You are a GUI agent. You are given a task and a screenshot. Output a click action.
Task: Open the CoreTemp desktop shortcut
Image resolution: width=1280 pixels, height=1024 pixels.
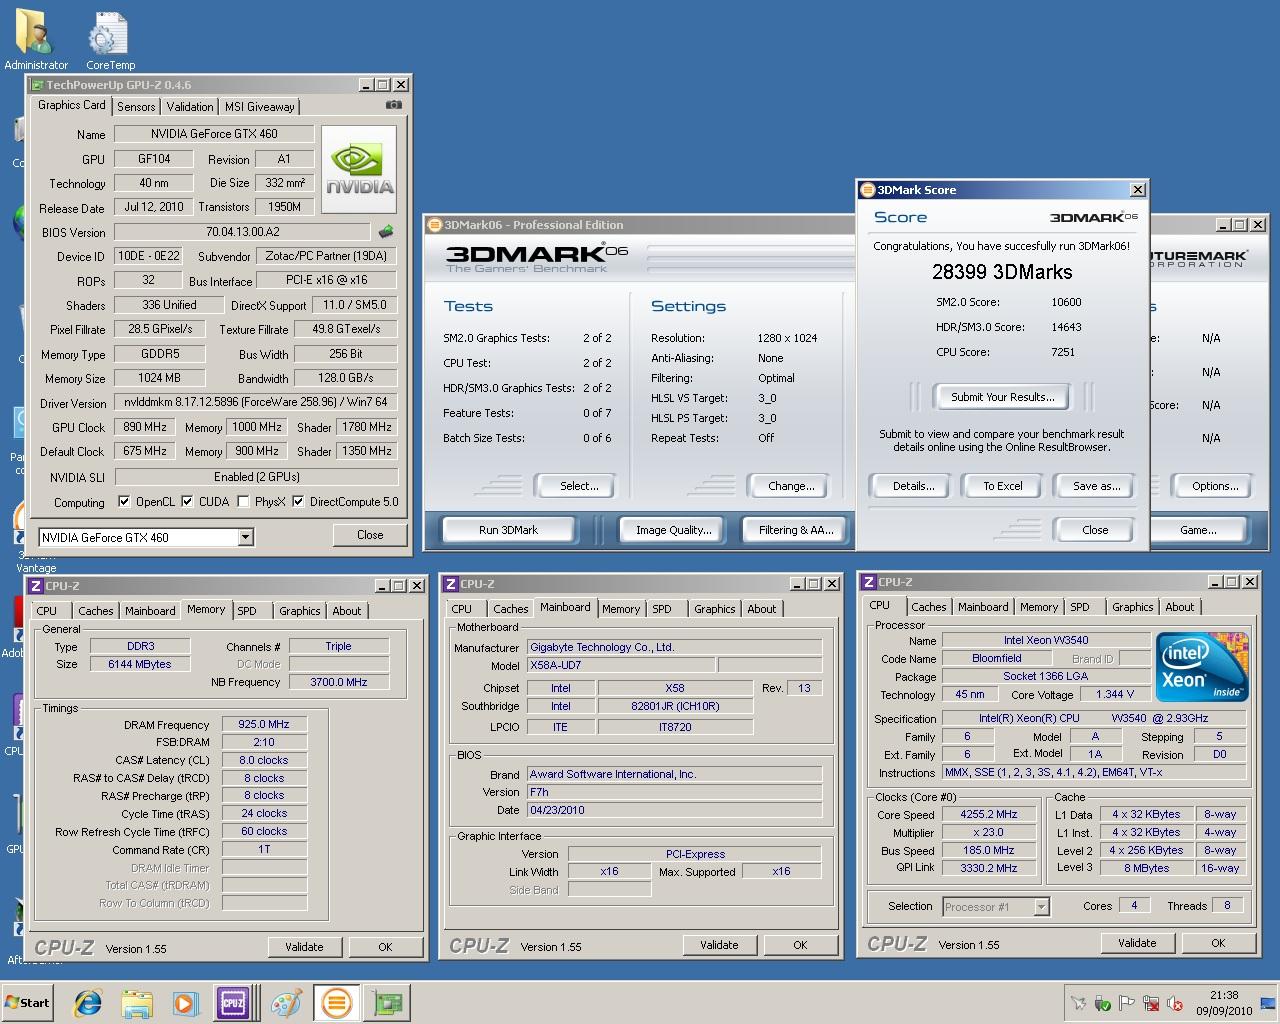(x=109, y=40)
